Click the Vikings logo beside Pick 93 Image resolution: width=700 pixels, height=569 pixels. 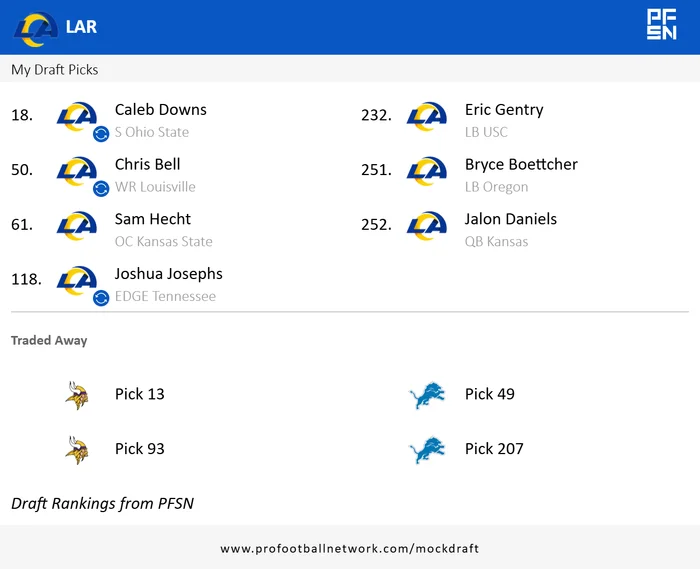(77, 450)
